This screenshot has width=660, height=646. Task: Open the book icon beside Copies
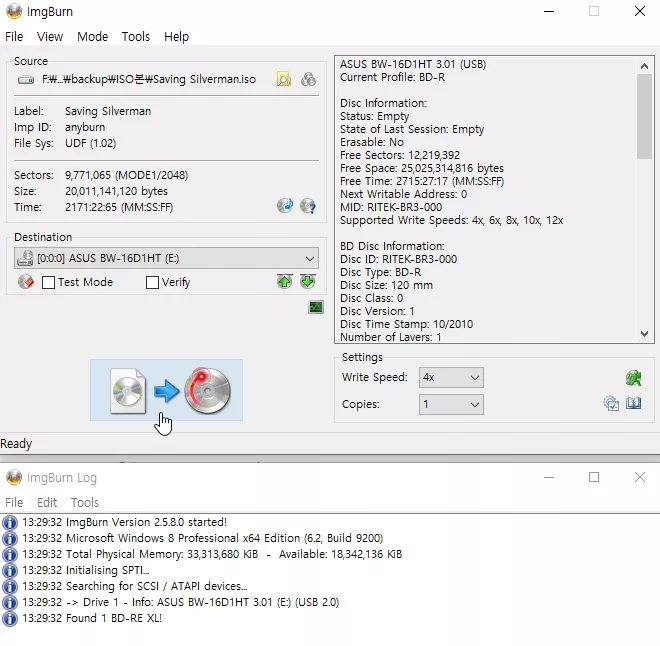tap(633, 403)
